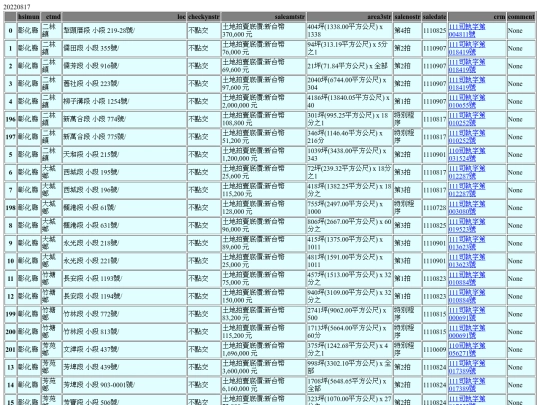
Task: Open the crm link in row 13
Action: (x=467, y=367)
